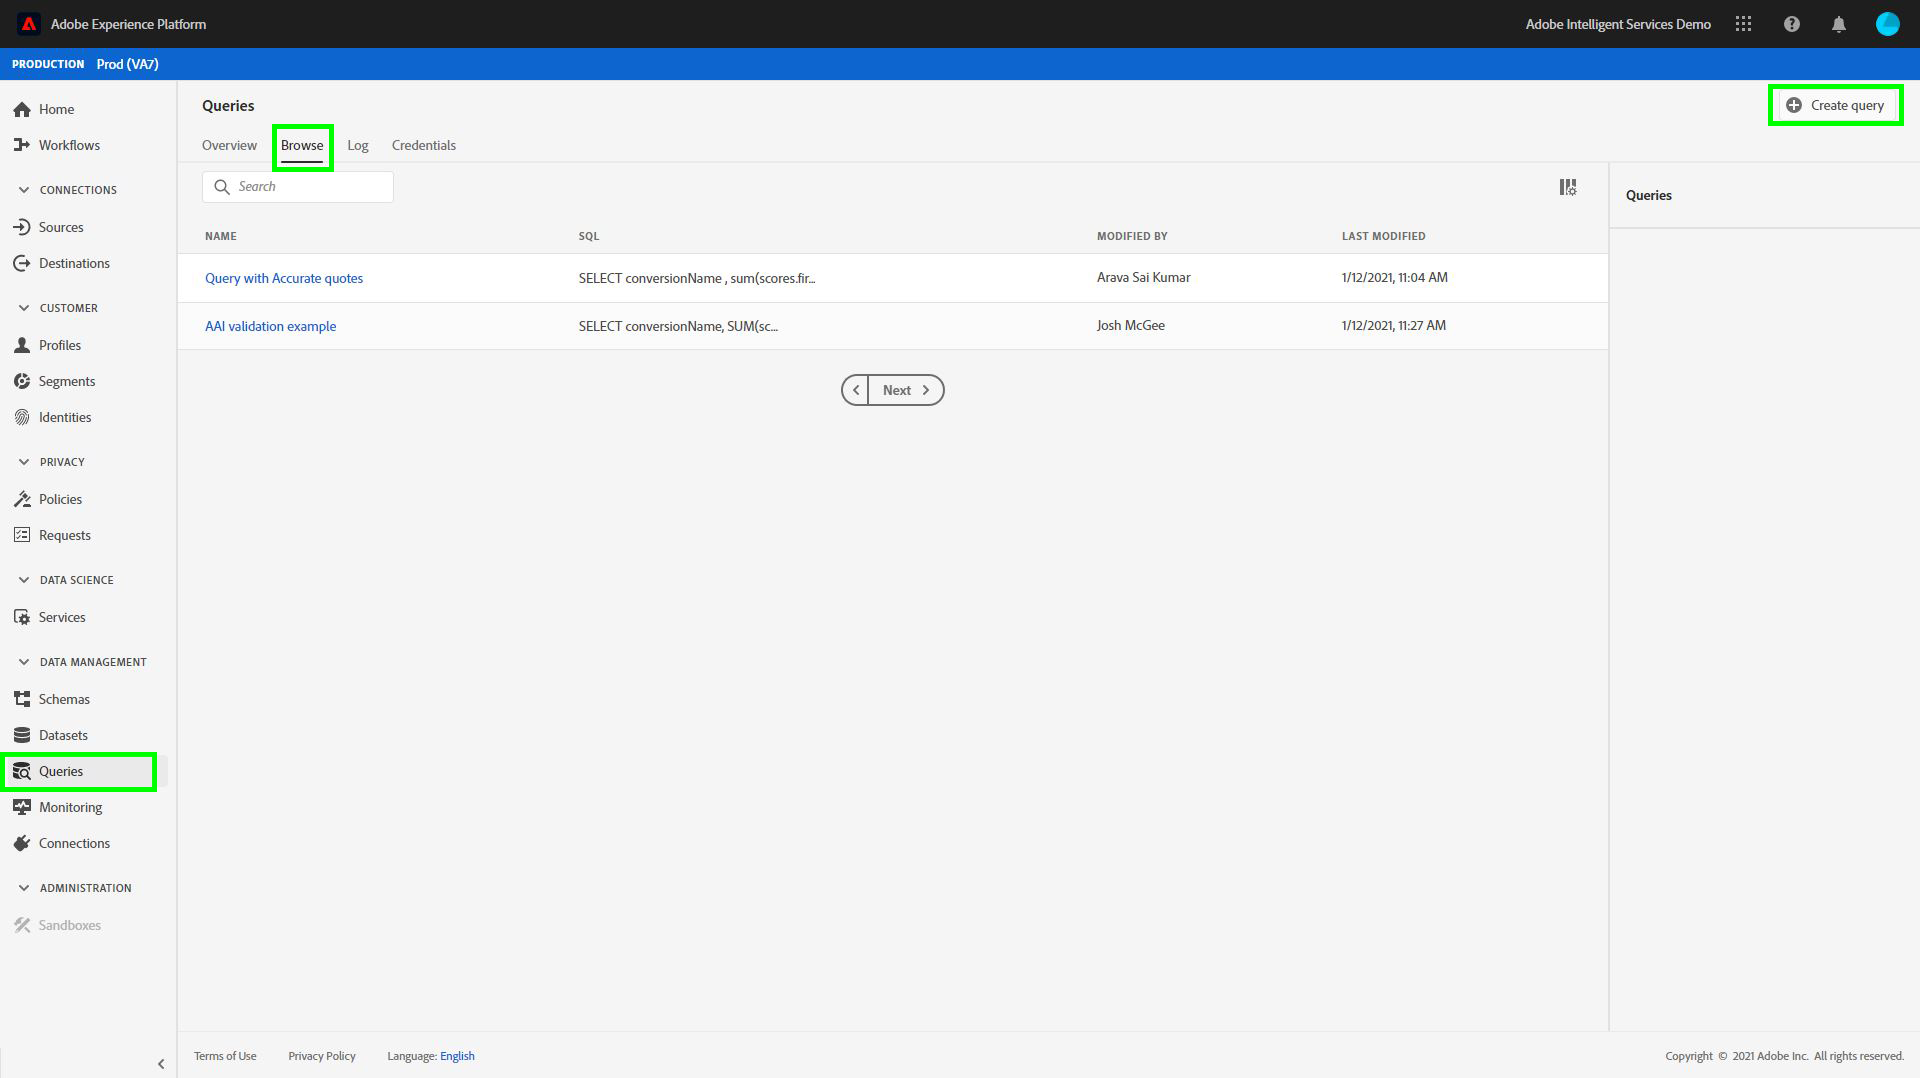This screenshot has height=1078, width=1920.
Task: Switch to the Overview tab
Action: click(x=229, y=145)
